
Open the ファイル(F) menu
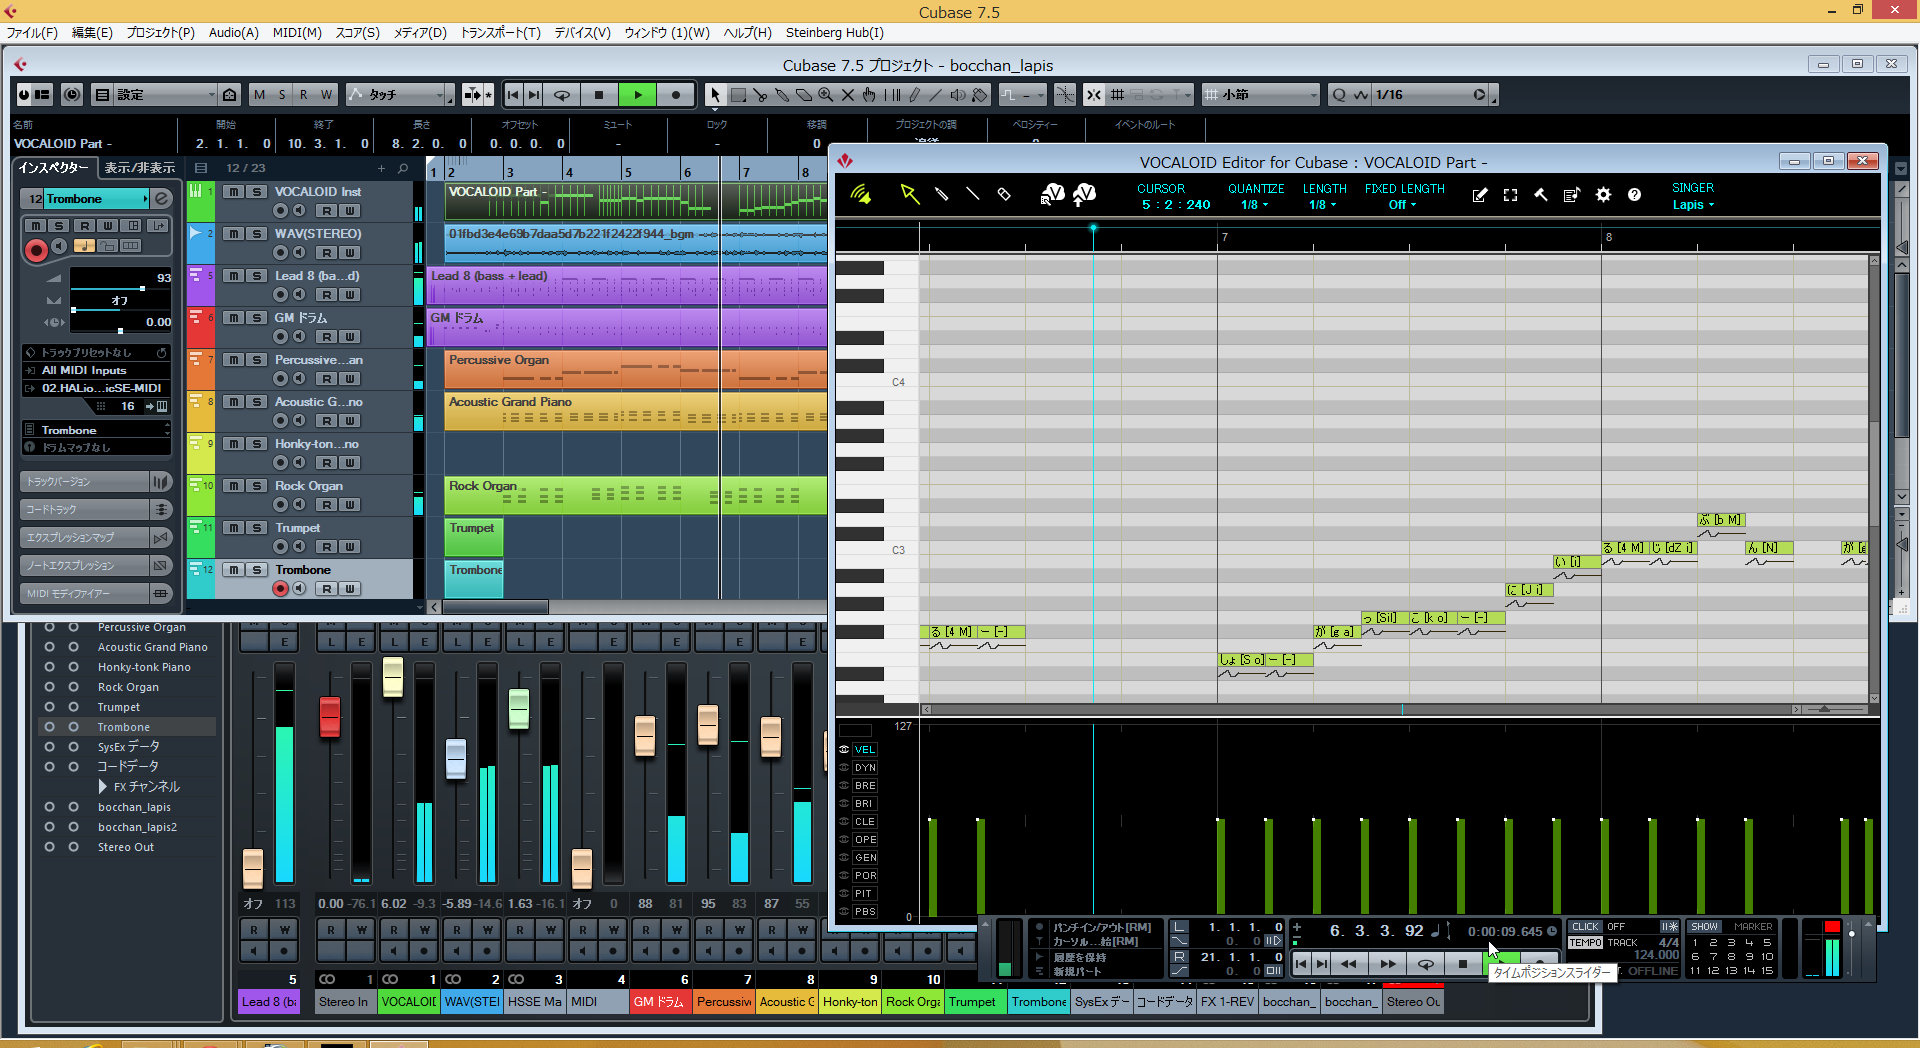tap(32, 33)
